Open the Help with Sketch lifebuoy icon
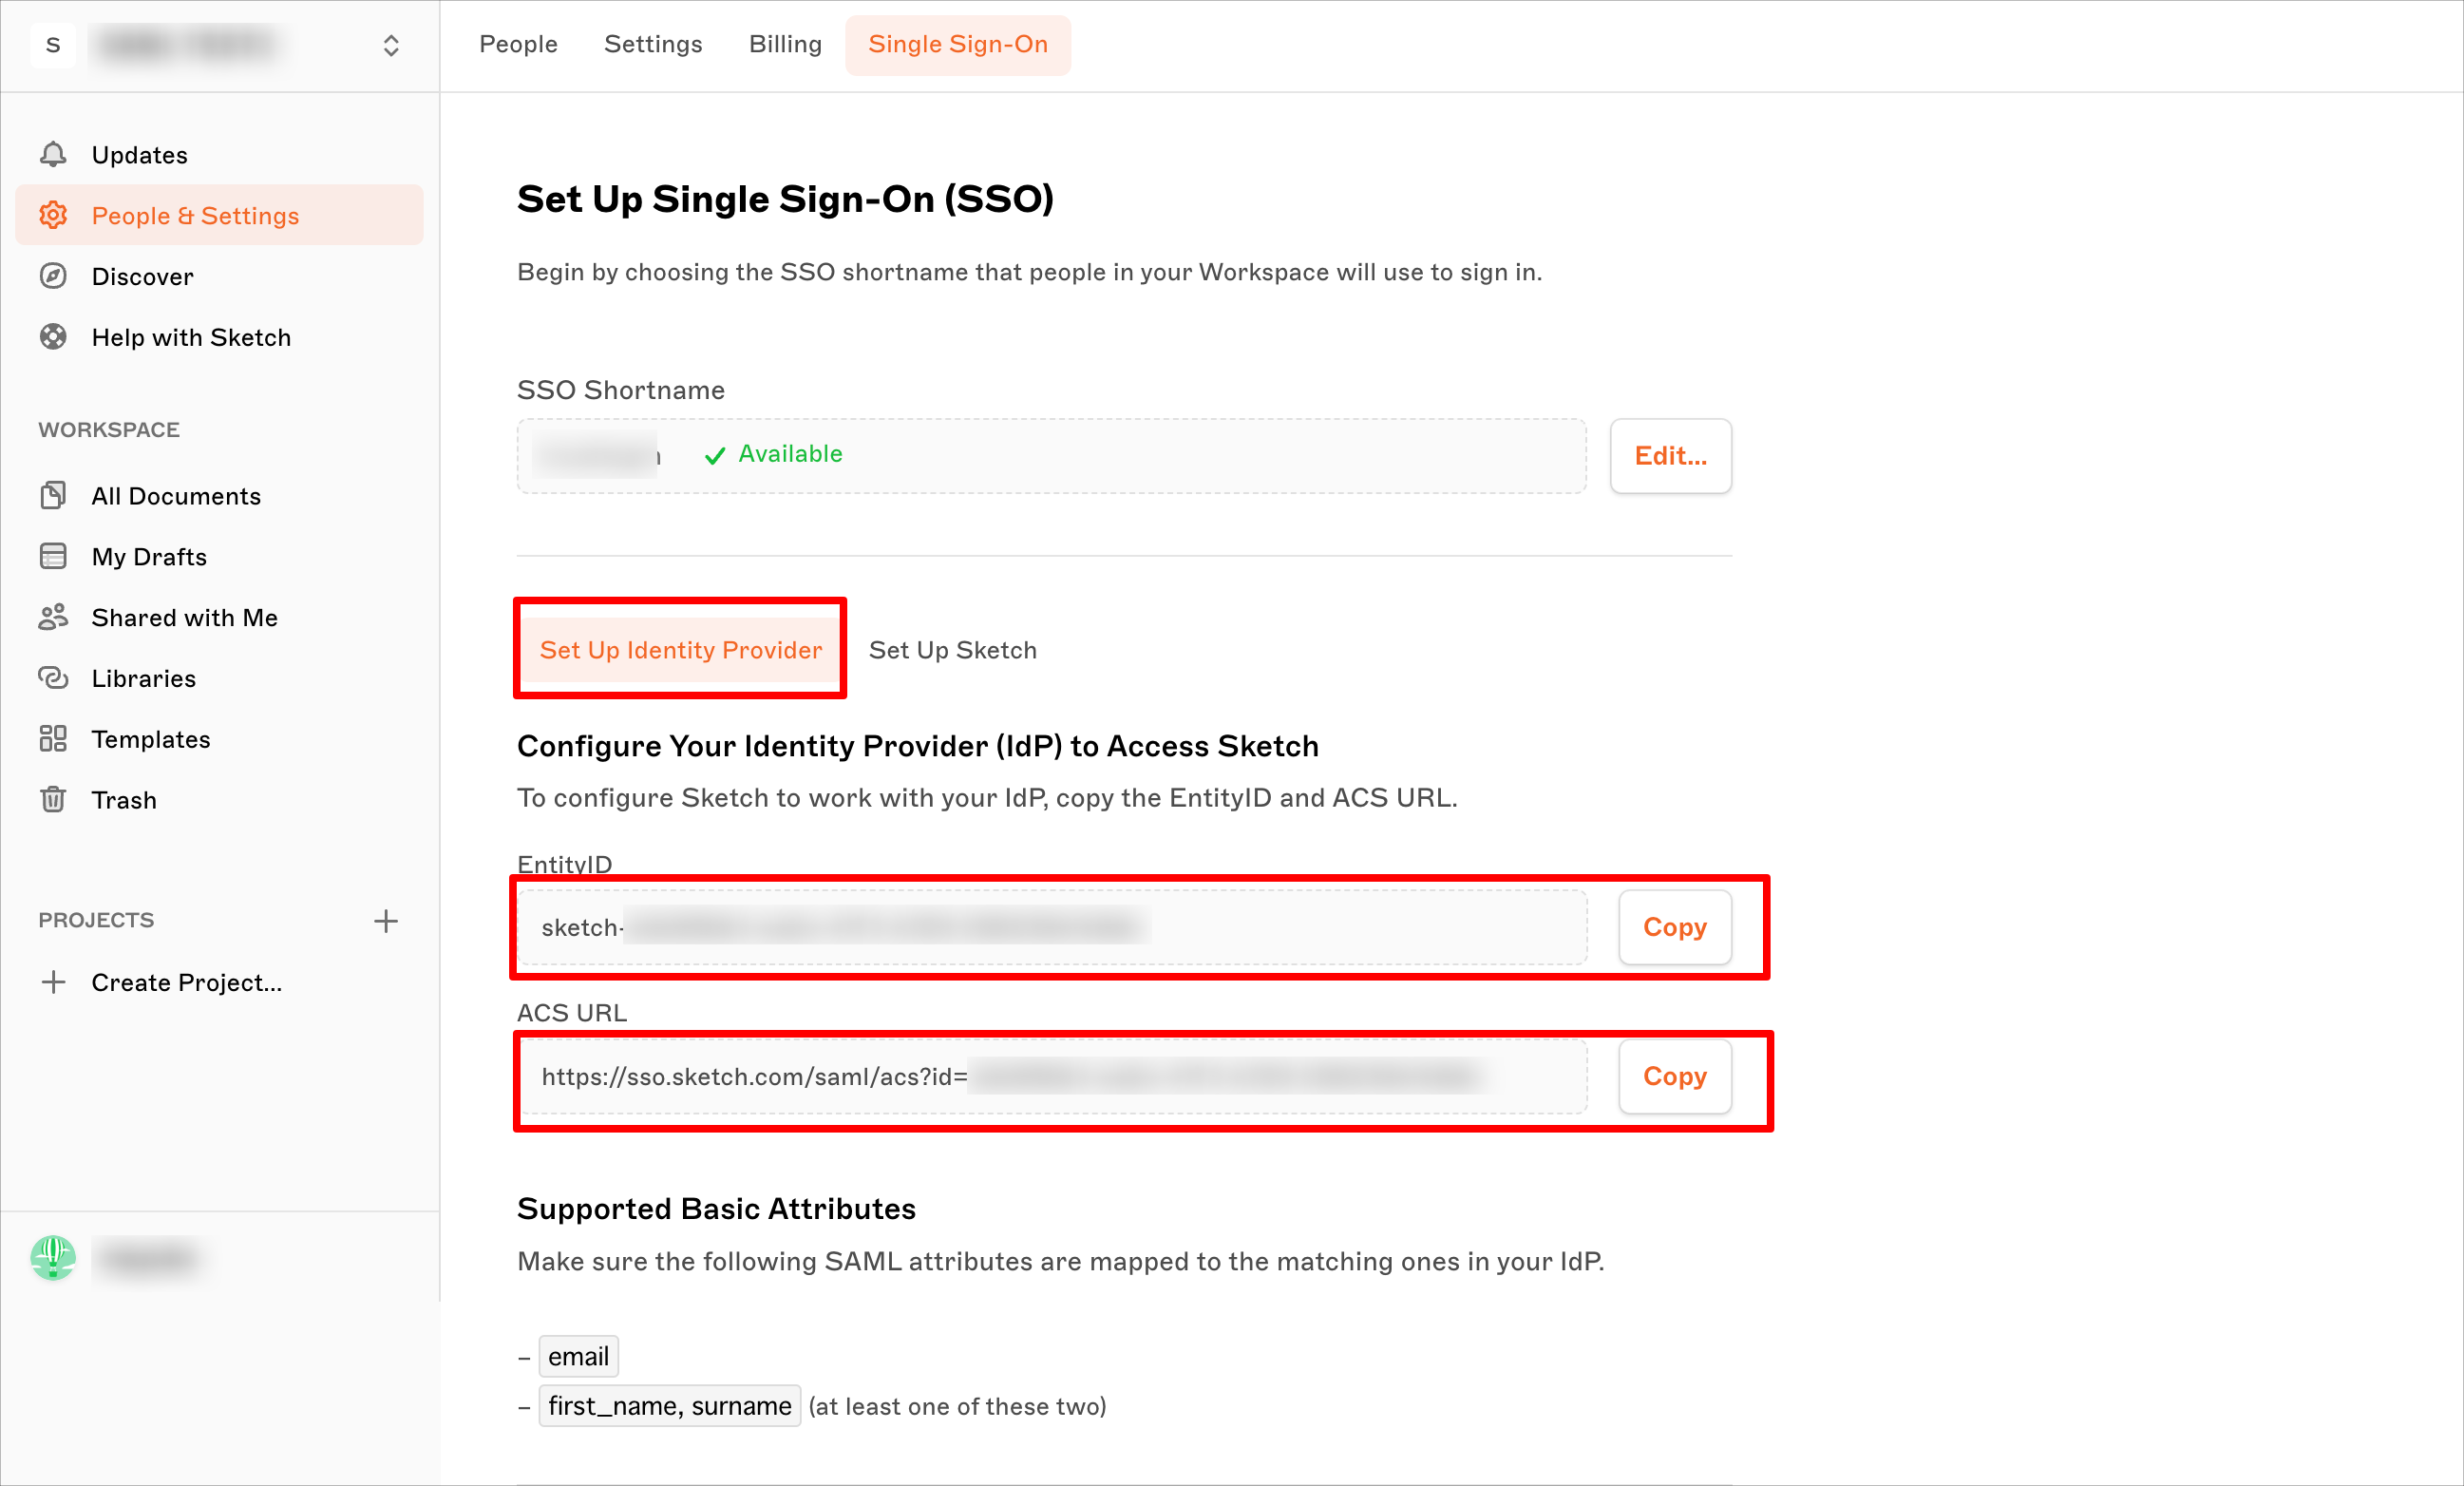This screenshot has height=1486, width=2464. pos(53,337)
